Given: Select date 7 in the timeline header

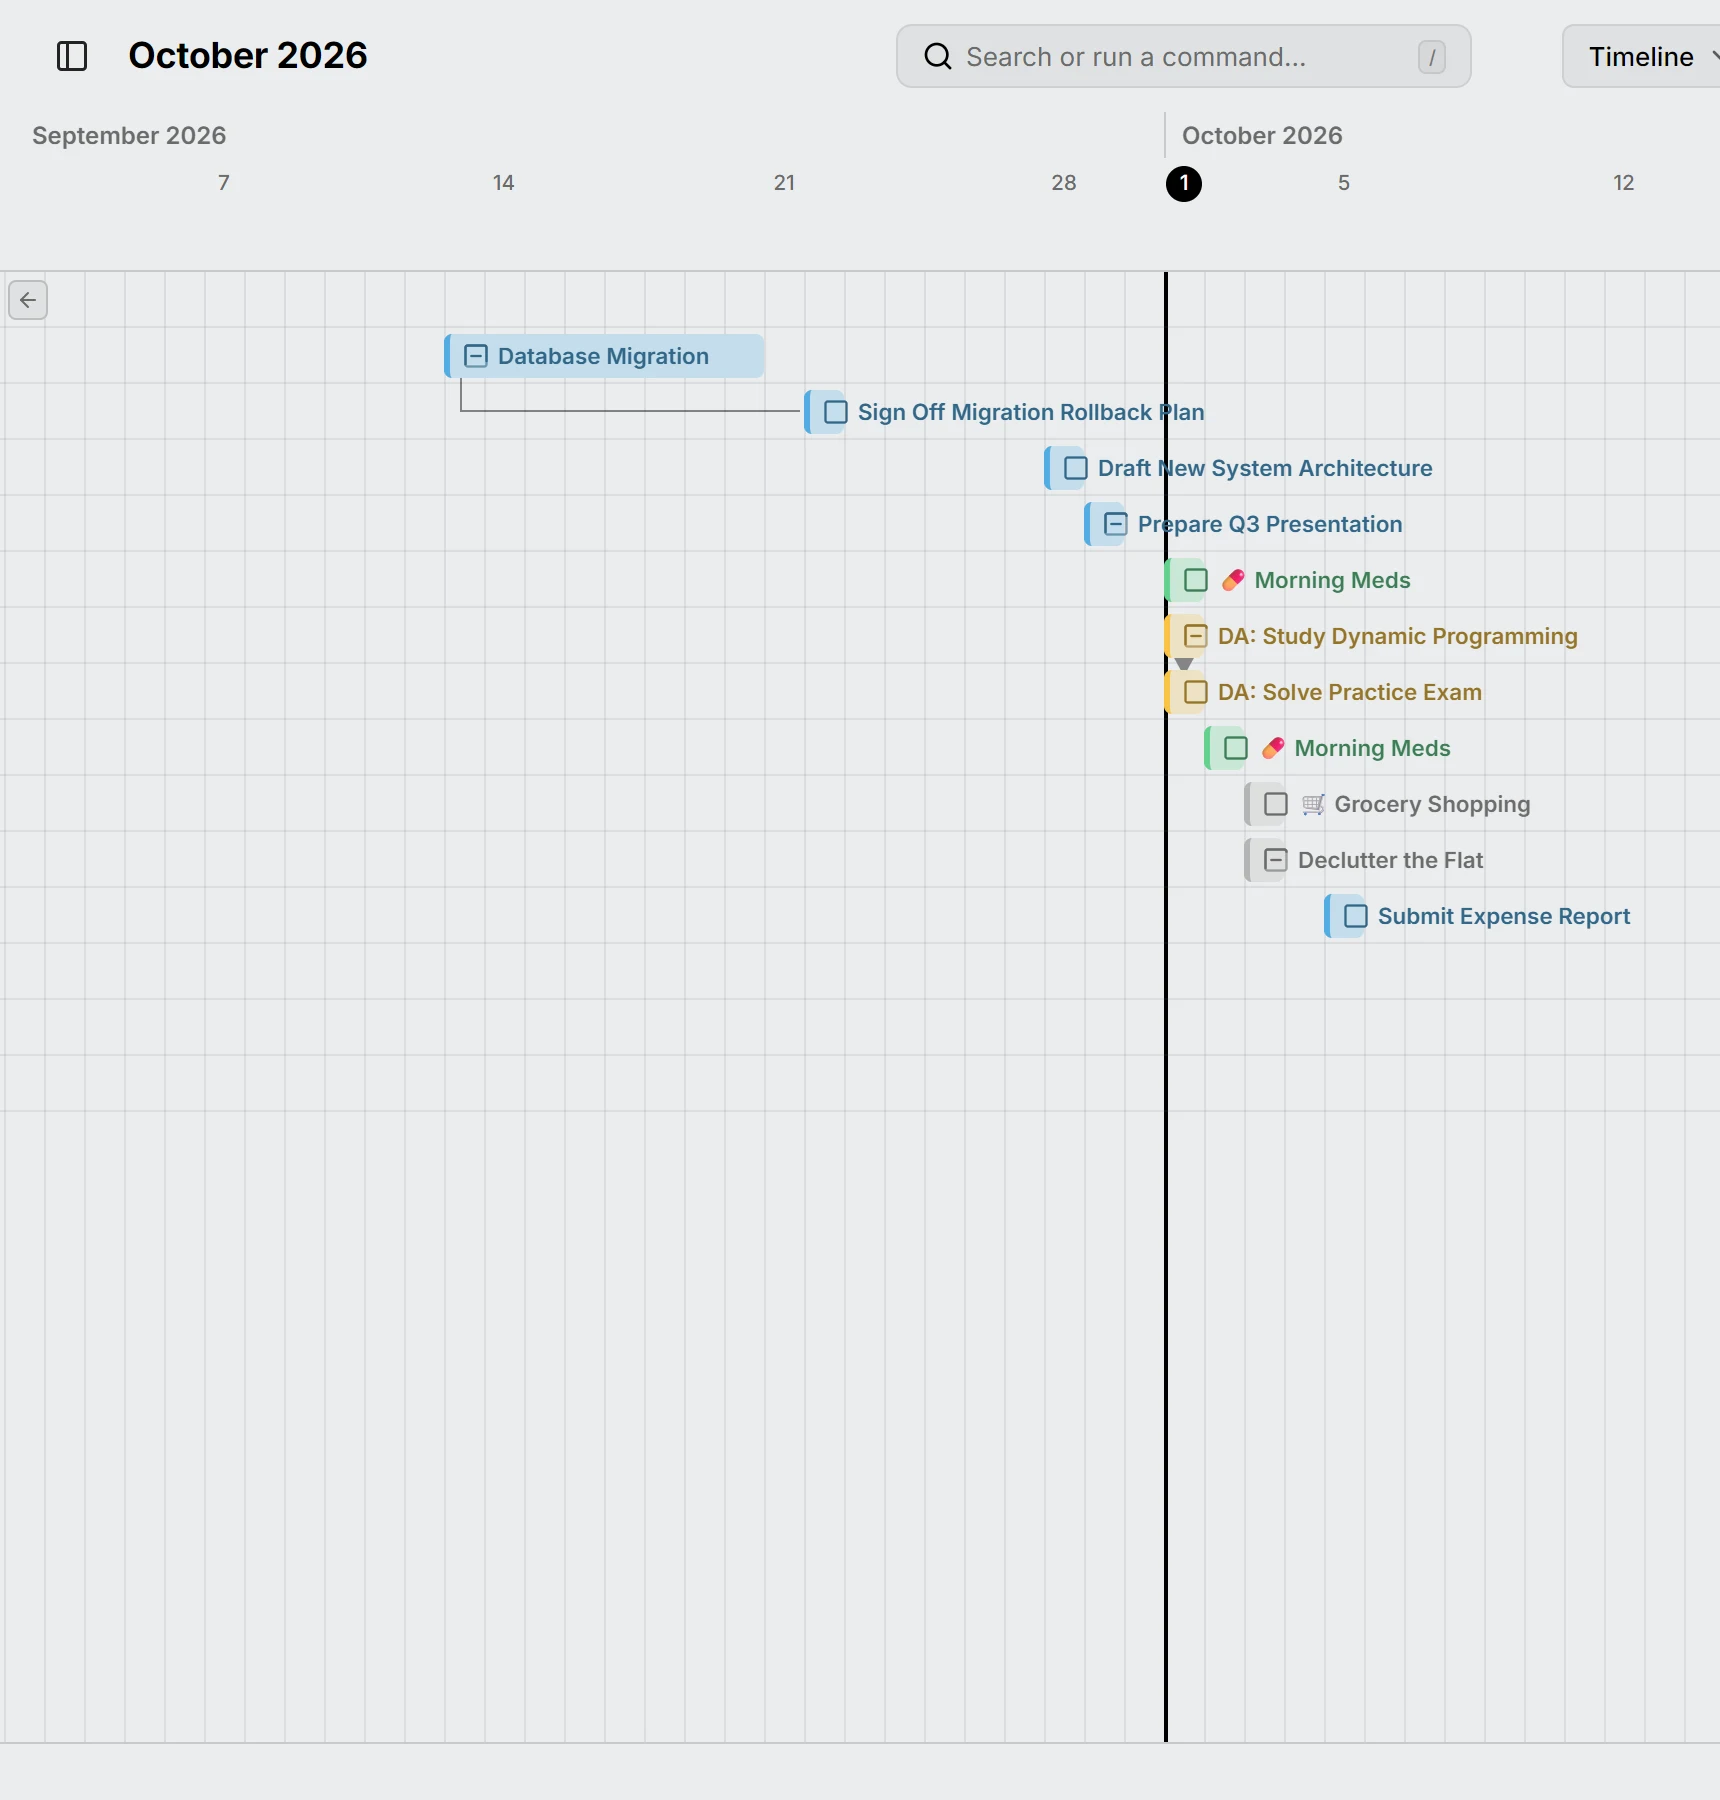Looking at the screenshot, I should coord(224,183).
